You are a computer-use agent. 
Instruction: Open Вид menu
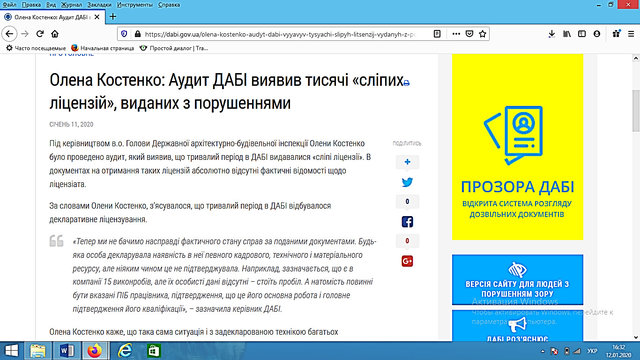[51, 5]
